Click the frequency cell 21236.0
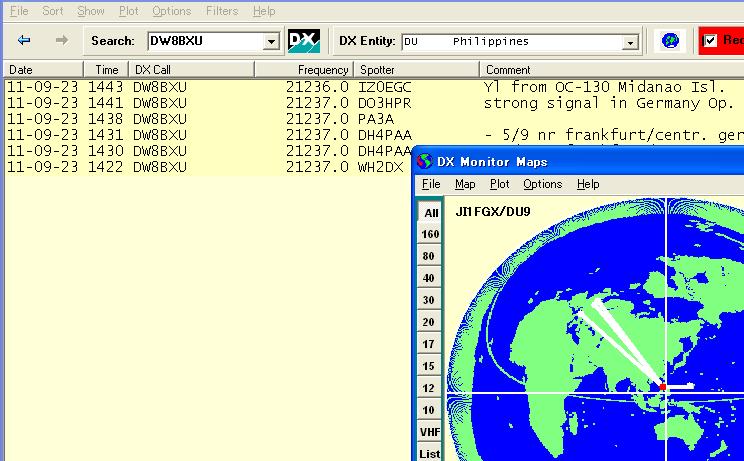This screenshot has height=461, width=744. pyautogui.click(x=317, y=87)
